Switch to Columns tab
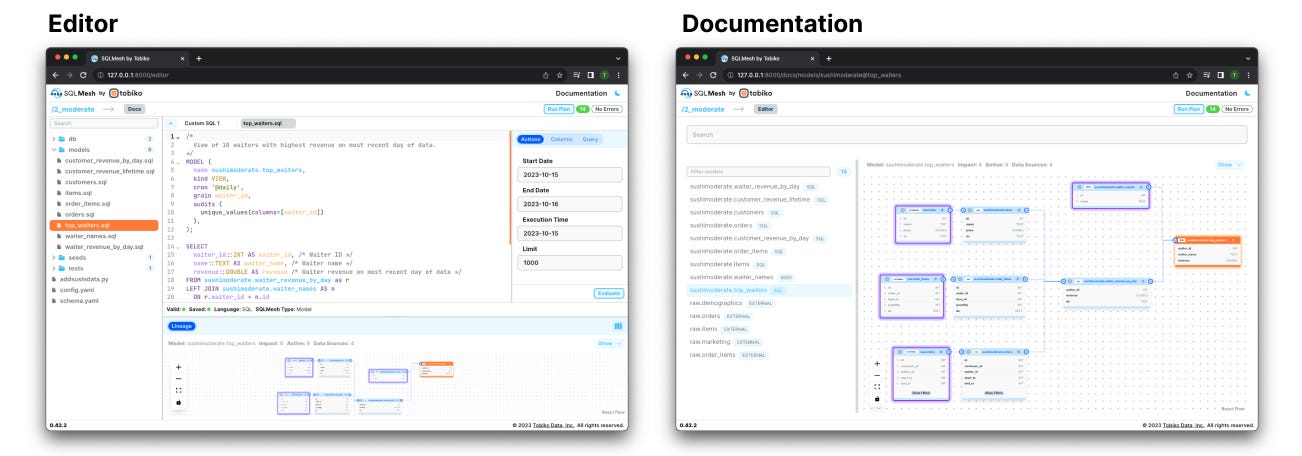1302x456 pixels. (x=561, y=139)
